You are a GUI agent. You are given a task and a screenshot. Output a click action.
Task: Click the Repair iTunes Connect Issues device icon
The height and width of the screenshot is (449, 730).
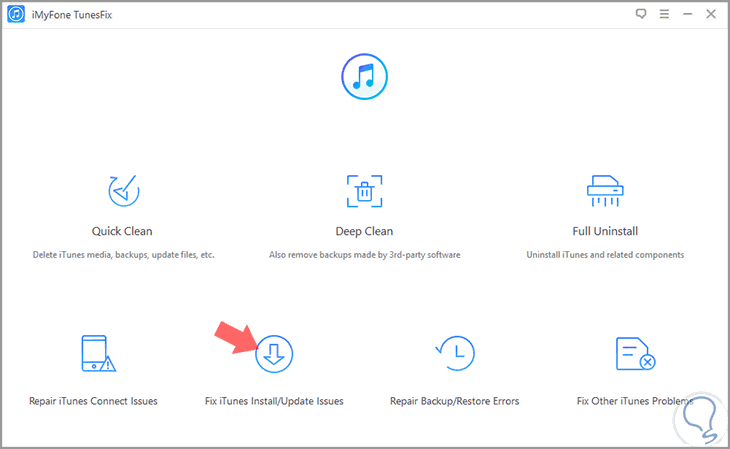(x=98, y=354)
